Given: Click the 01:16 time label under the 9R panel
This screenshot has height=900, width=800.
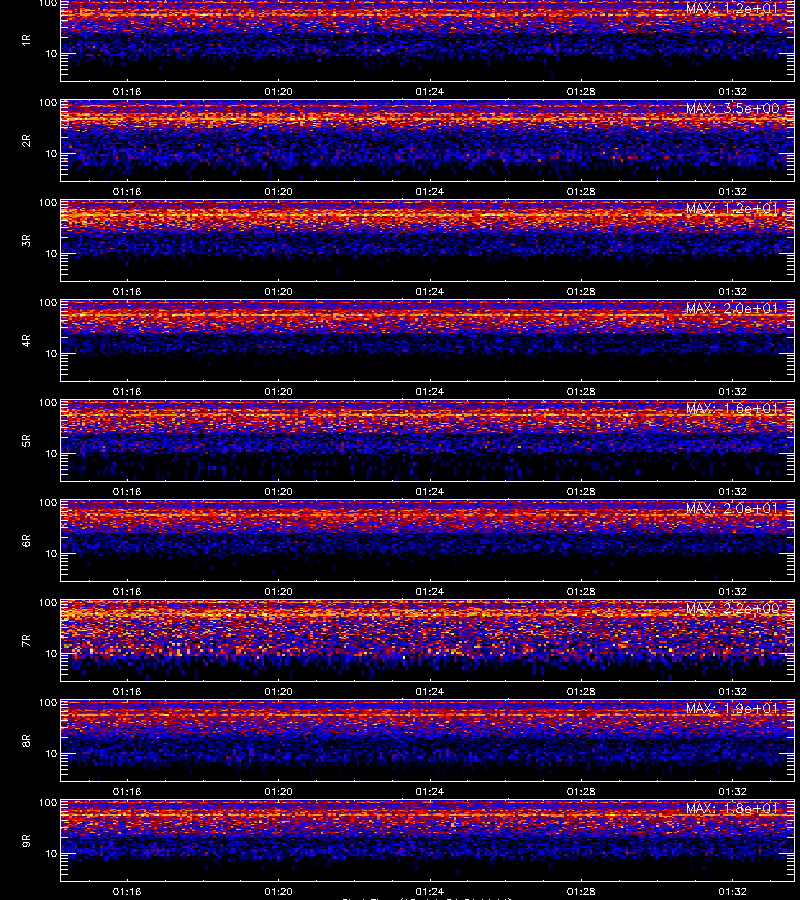Looking at the screenshot, I should [x=127, y=891].
